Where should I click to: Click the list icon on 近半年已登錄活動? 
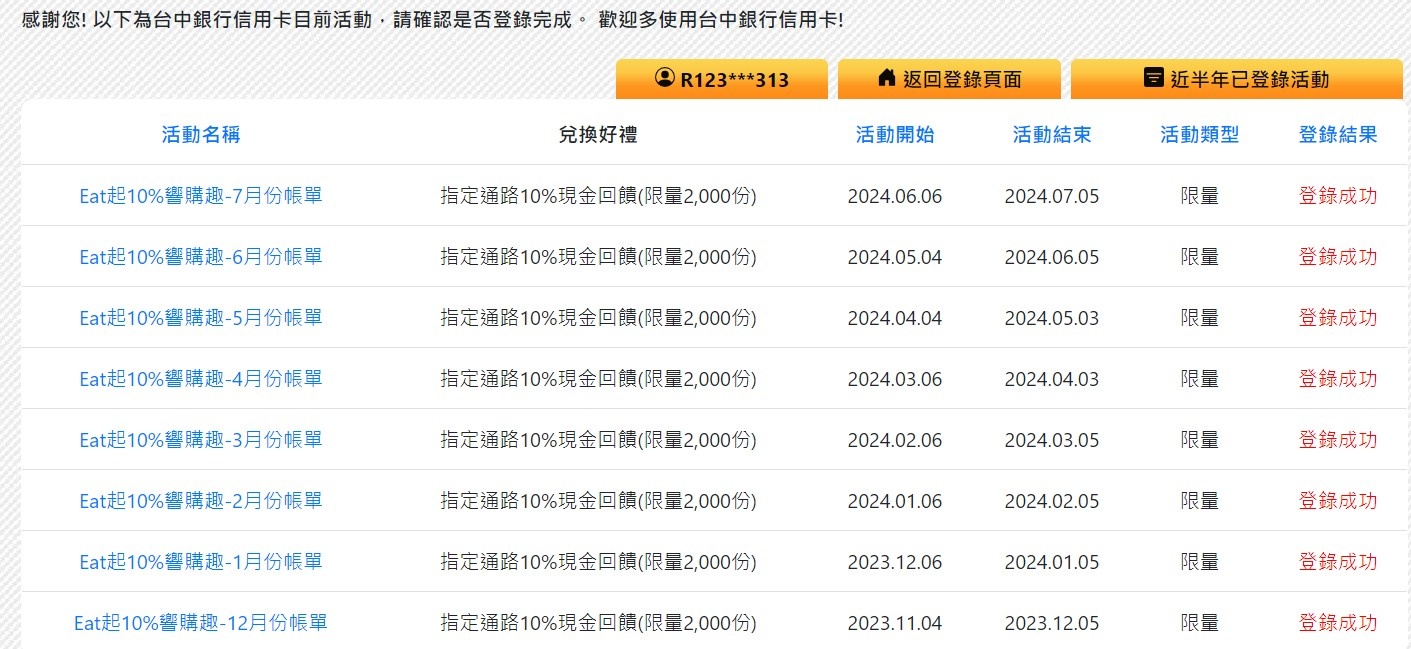coord(1153,78)
